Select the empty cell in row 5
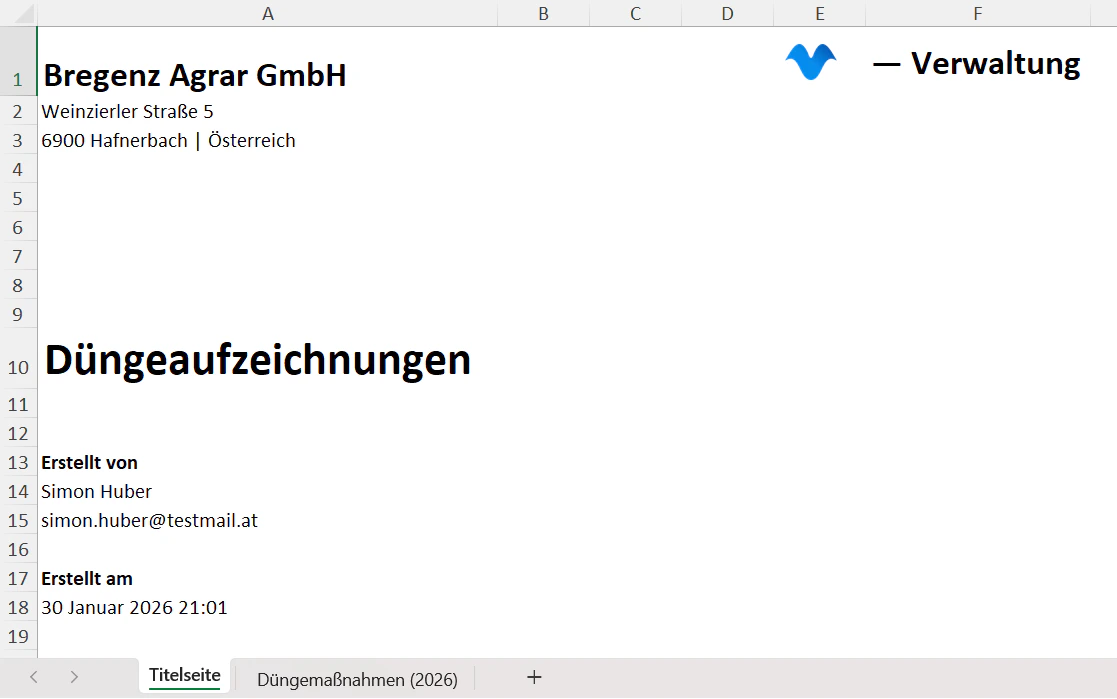The width and height of the screenshot is (1117, 699). (x=267, y=198)
